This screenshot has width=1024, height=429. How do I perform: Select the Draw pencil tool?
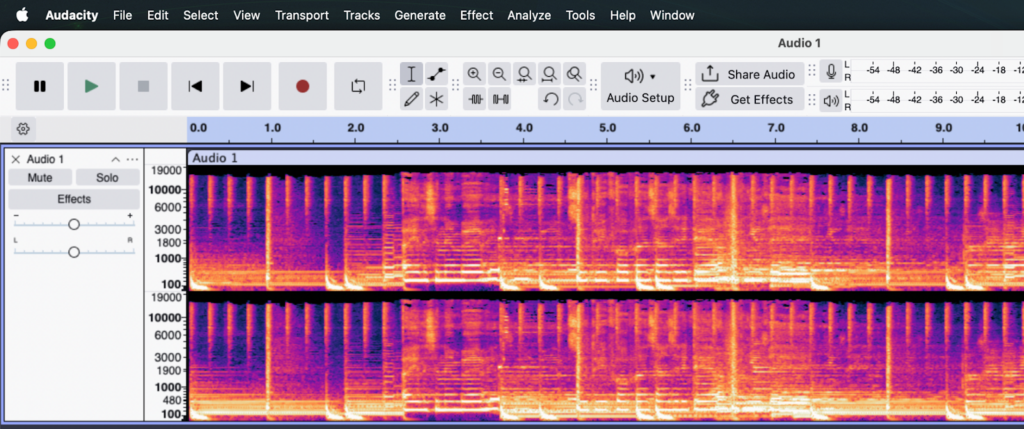411,99
